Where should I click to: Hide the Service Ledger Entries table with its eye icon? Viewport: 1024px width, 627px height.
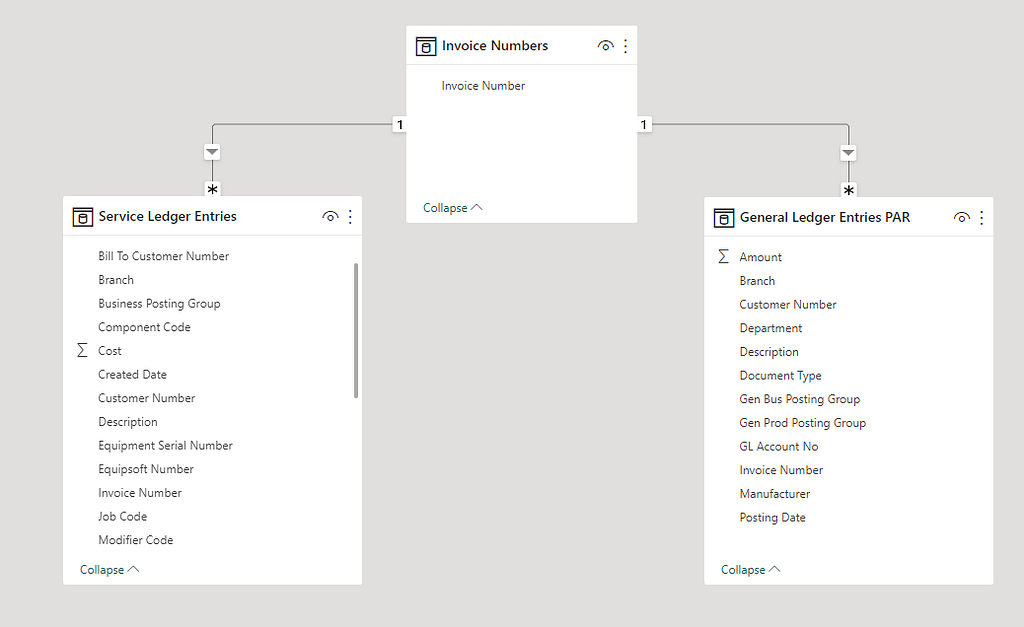(330, 216)
